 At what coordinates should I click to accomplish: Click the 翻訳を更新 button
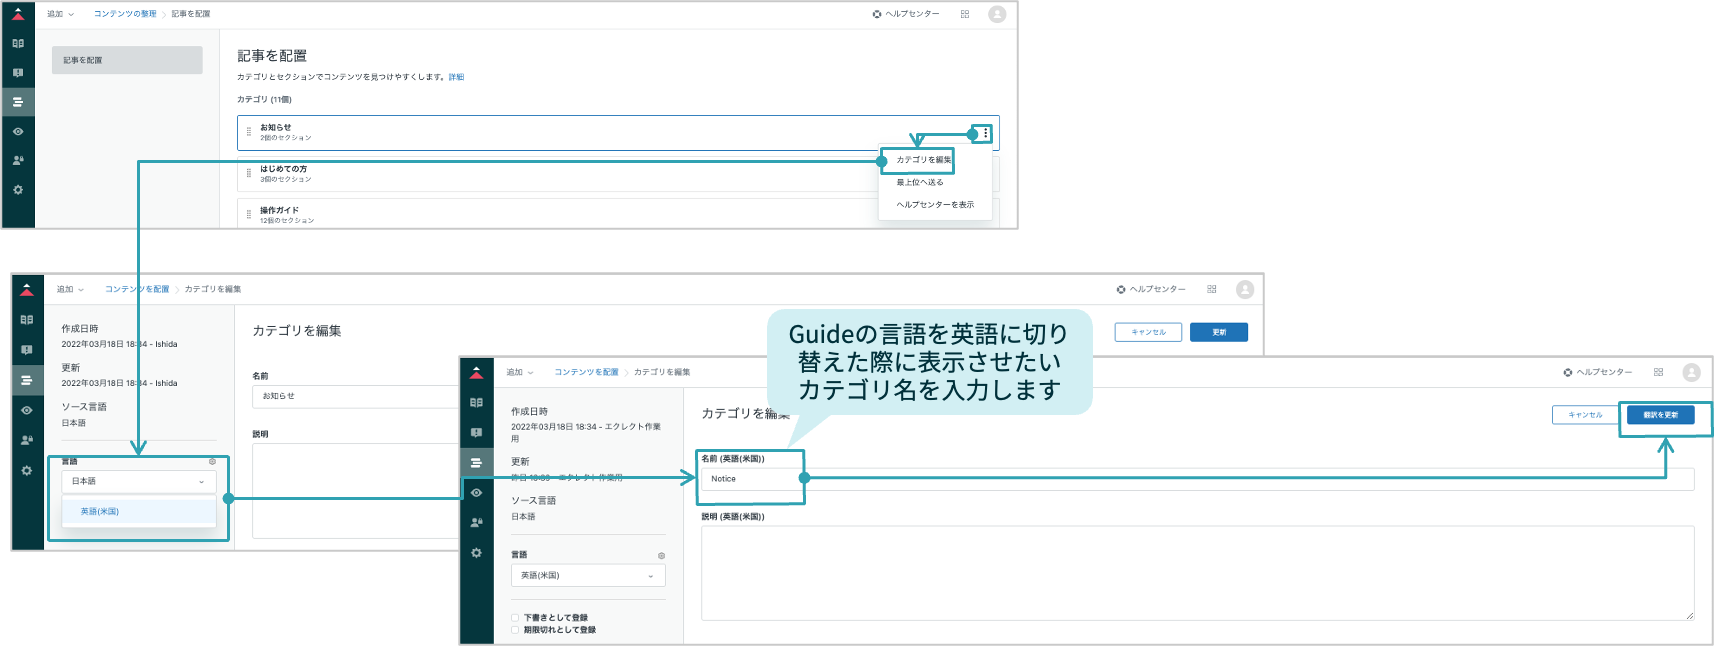[1661, 415]
